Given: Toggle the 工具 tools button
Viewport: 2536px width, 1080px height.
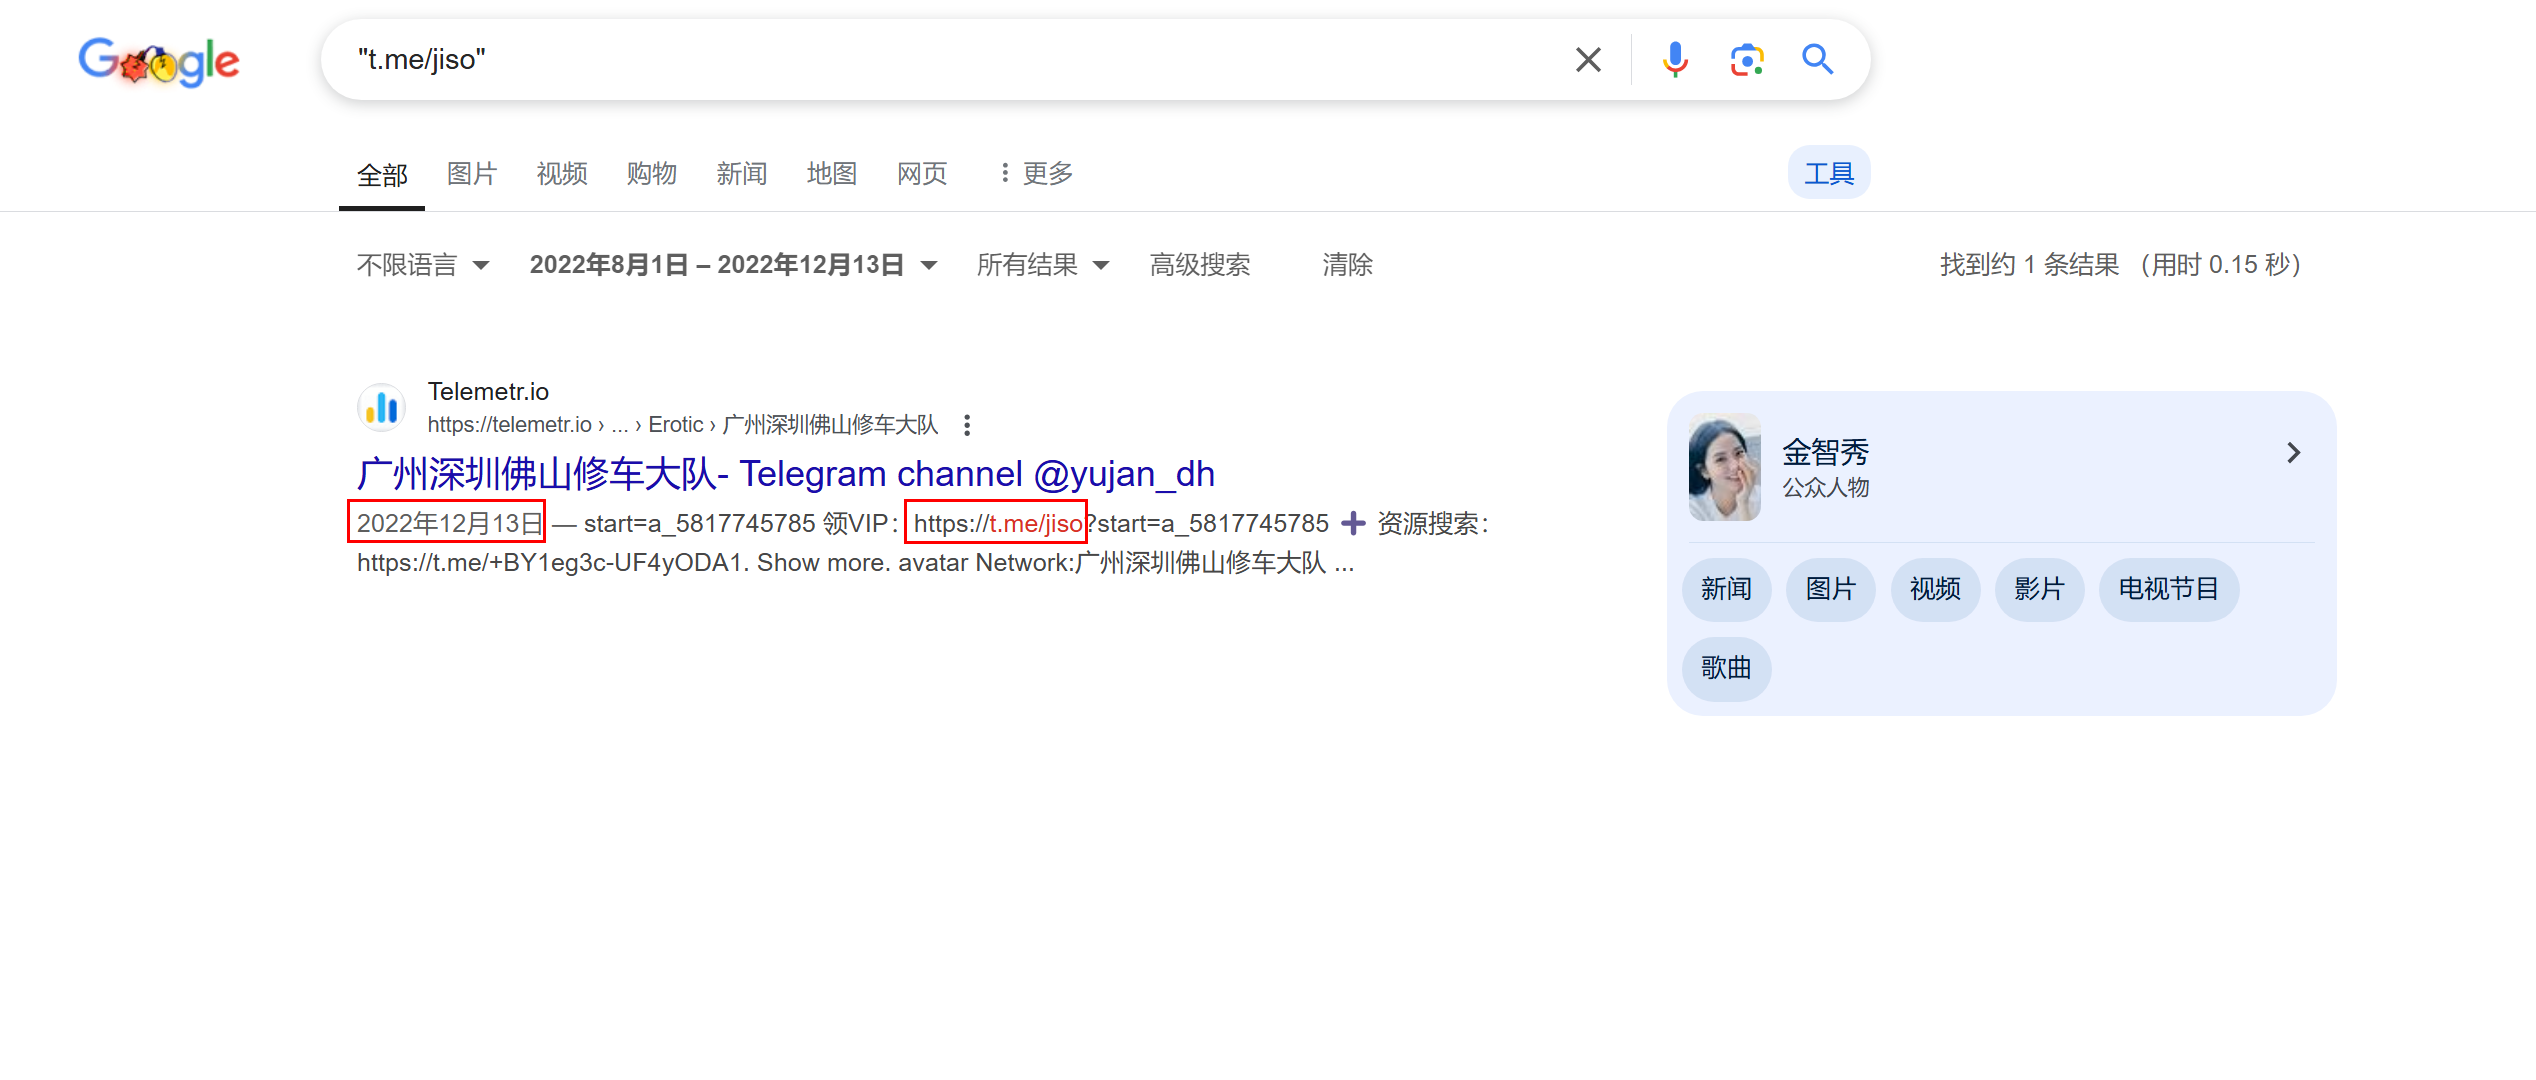Looking at the screenshot, I should pos(1828,173).
